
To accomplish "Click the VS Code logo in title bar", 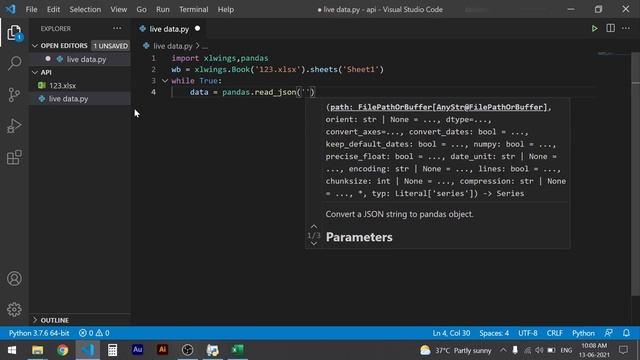I will pyautogui.click(x=10, y=9).
